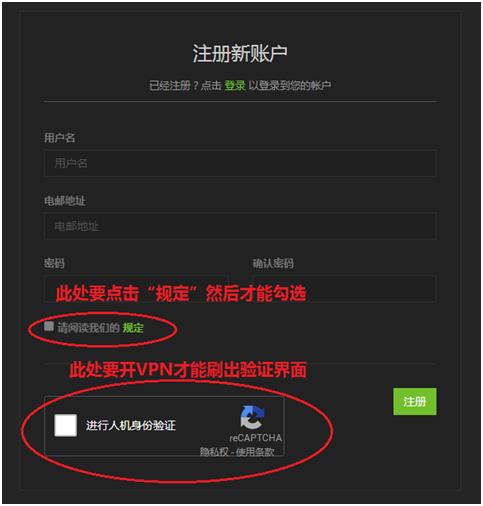
Task: Click the 密码 field label
Action: click(54, 263)
